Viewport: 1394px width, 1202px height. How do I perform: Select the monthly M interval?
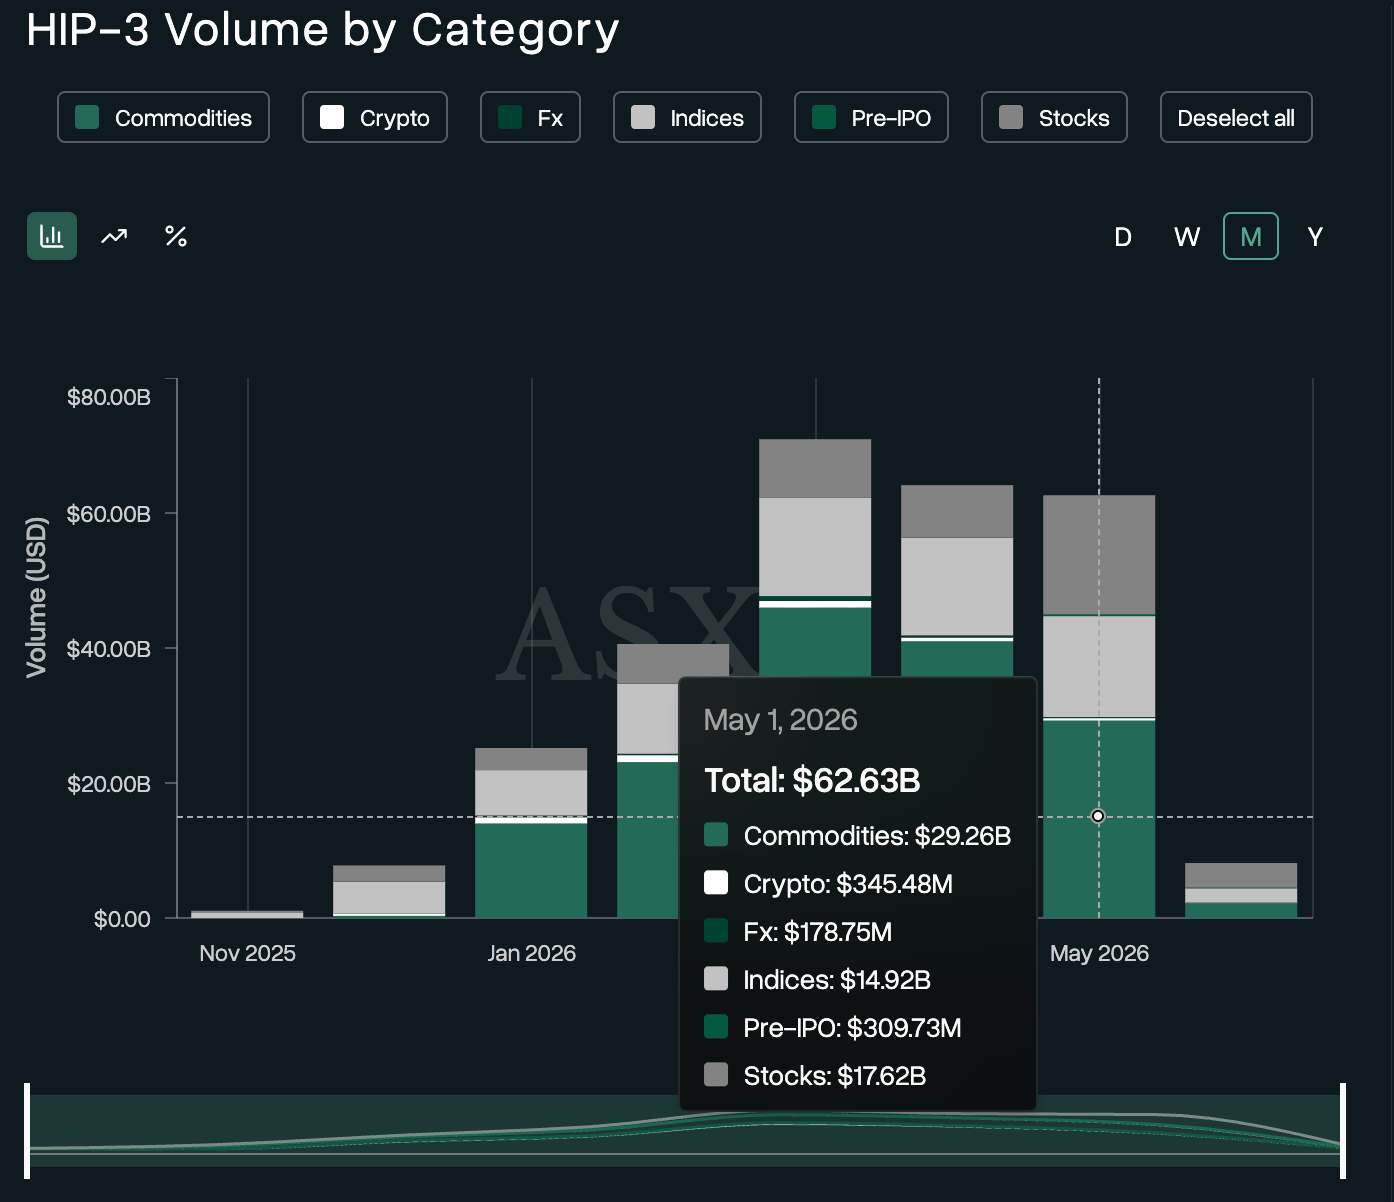pyautogui.click(x=1251, y=236)
